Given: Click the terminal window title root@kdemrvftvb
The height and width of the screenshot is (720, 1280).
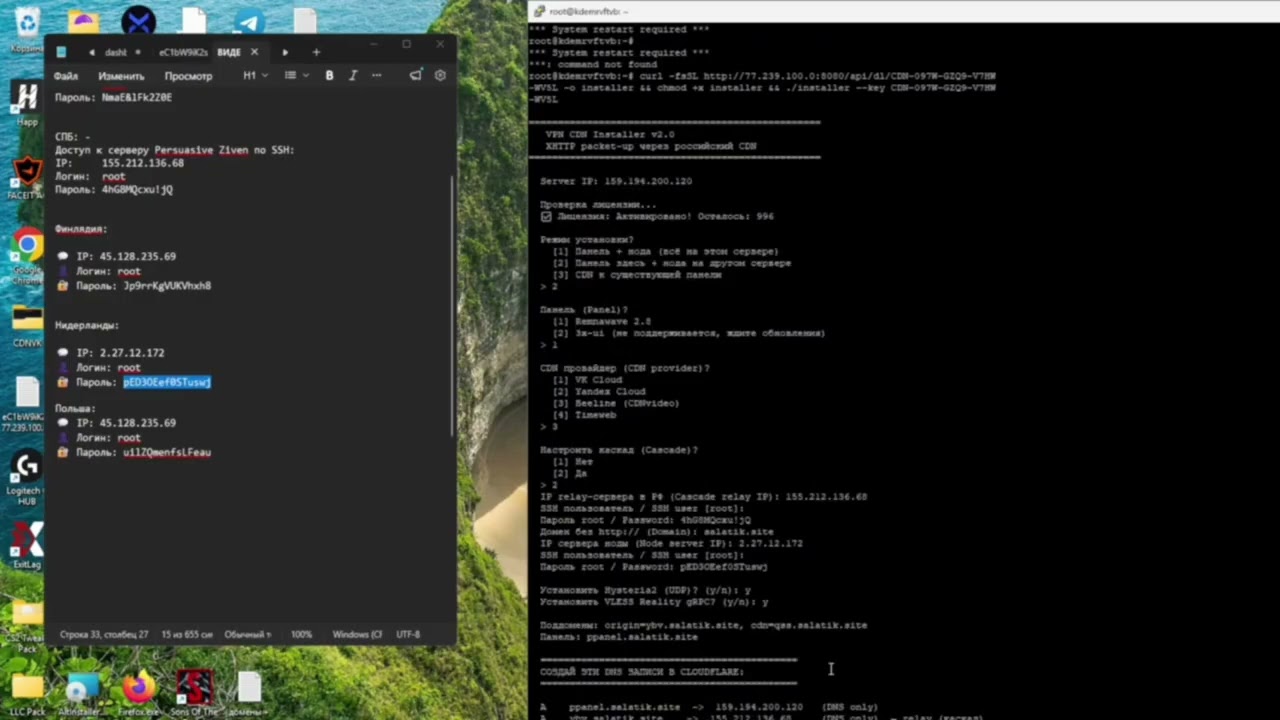Looking at the screenshot, I should [x=589, y=12].
